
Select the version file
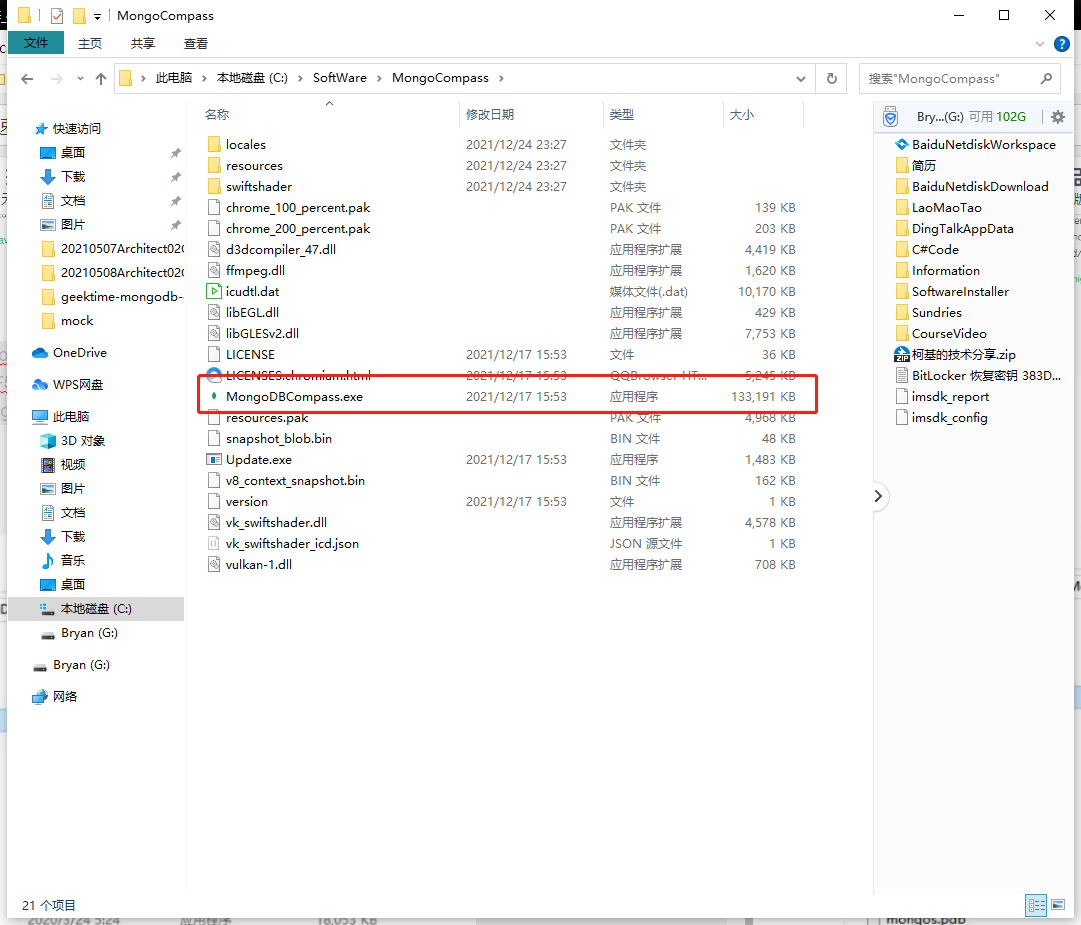coord(247,501)
